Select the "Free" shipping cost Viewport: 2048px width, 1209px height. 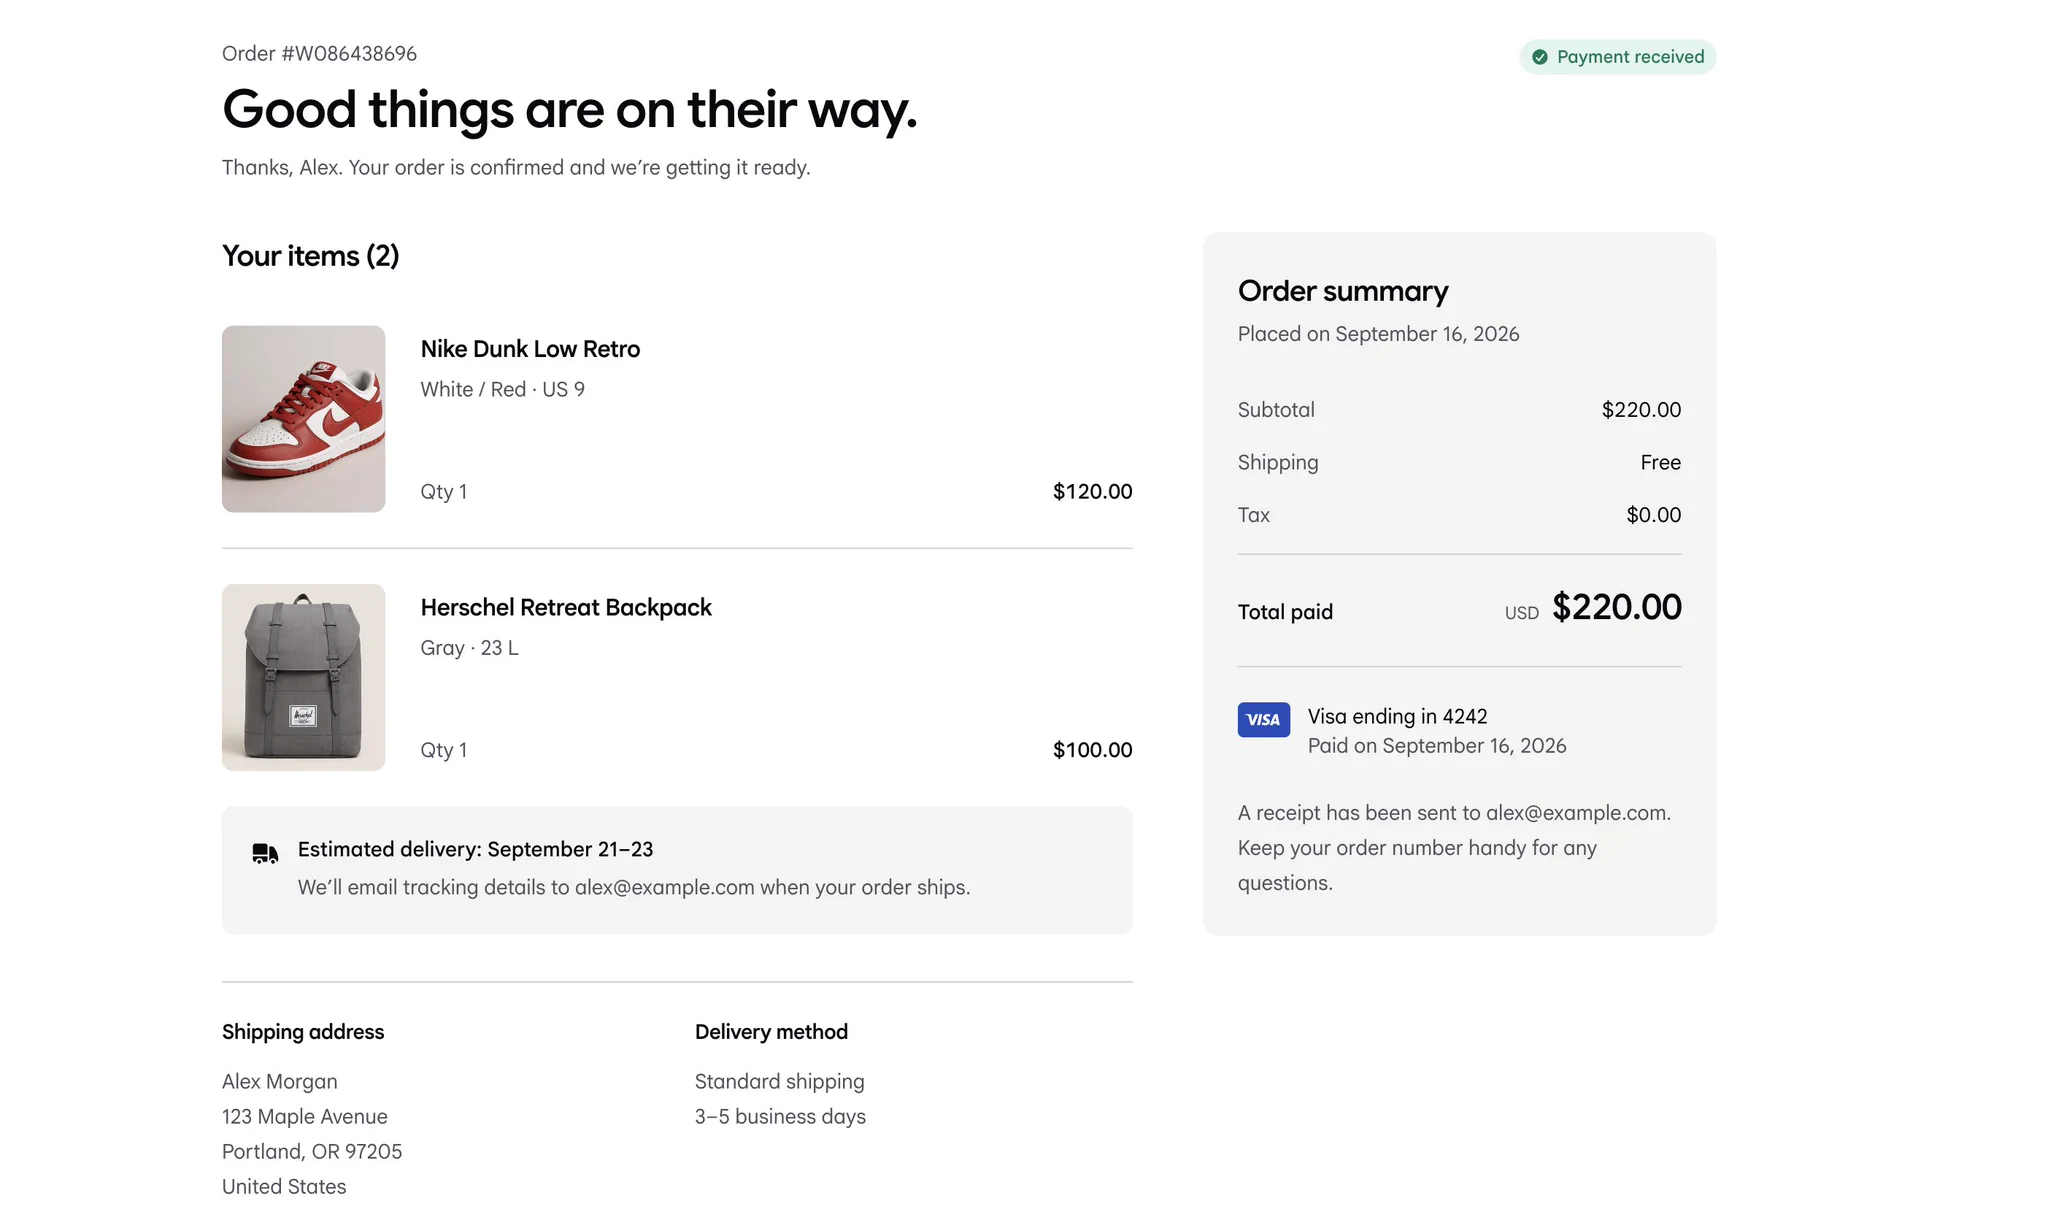pos(1661,463)
